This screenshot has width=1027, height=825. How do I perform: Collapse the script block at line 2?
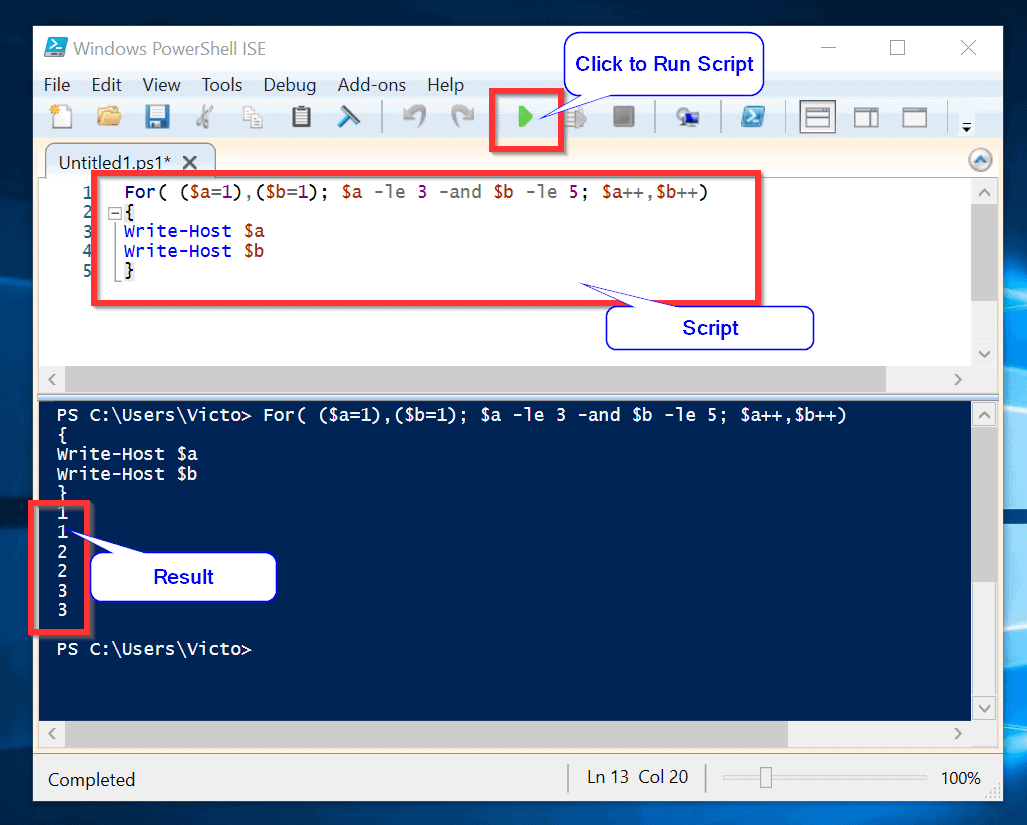tap(115, 211)
